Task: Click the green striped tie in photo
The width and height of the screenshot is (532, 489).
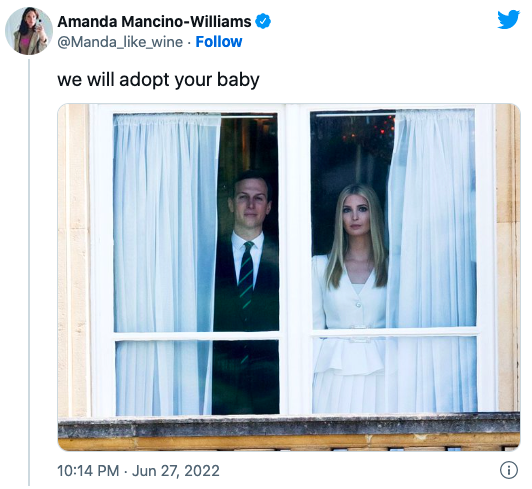Action: 246,276
